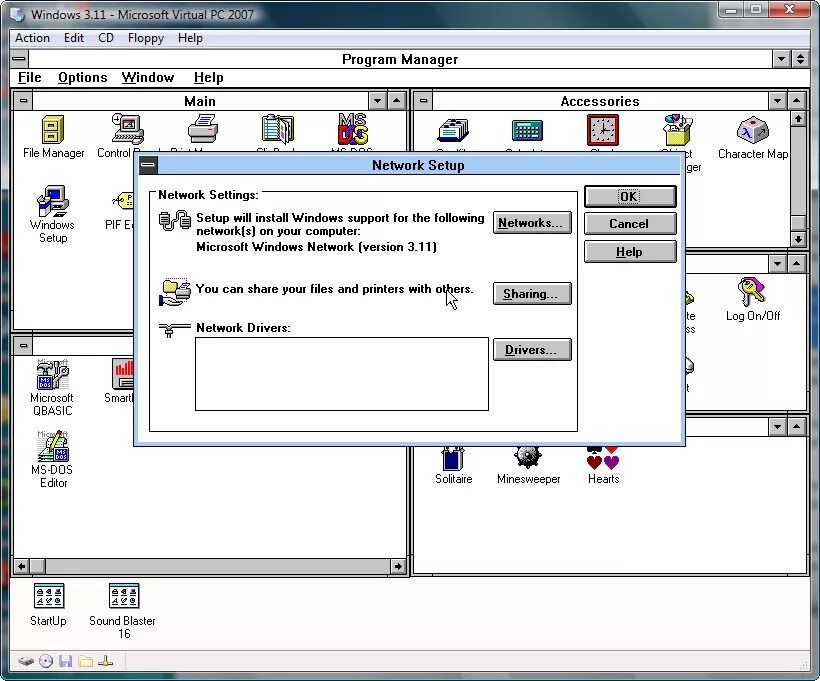The image size is (820, 681).
Task: Open Virtual PC CD menu
Action: [x=106, y=38]
